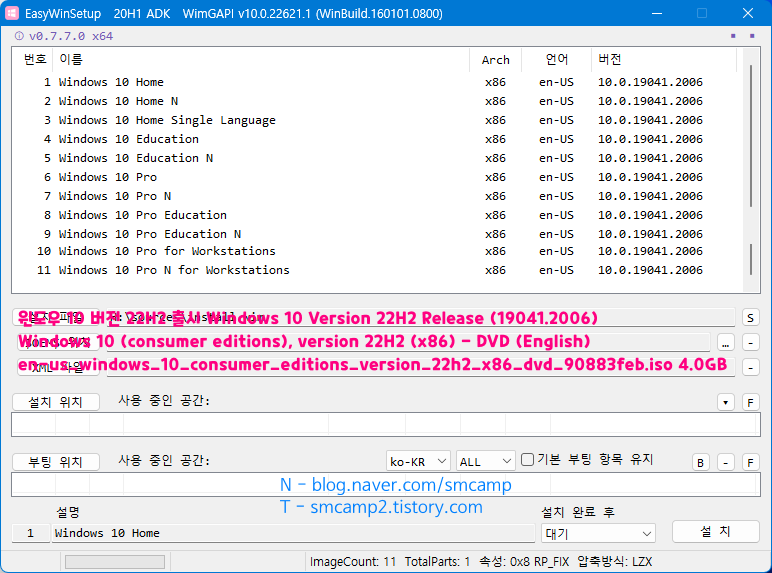Click the progress bar in the status bar

click(115, 562)
